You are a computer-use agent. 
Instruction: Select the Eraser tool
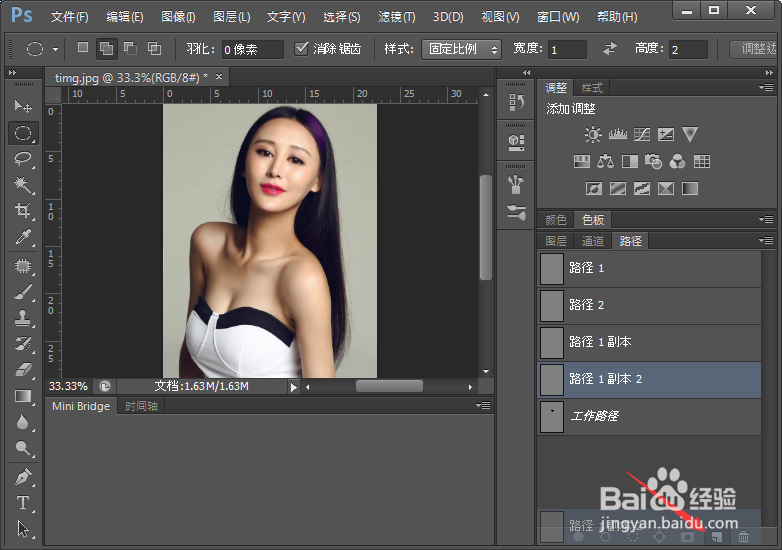(x=23, y=370)
